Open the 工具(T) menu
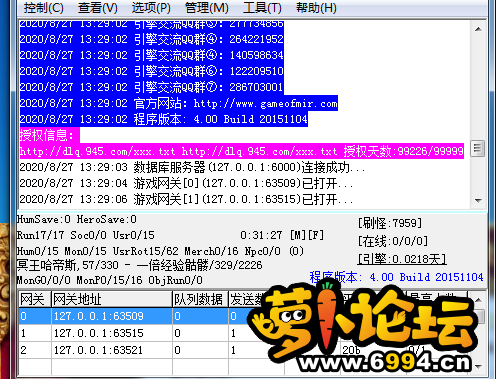This screenshot has height=379, width=496. tap(262, 8)
